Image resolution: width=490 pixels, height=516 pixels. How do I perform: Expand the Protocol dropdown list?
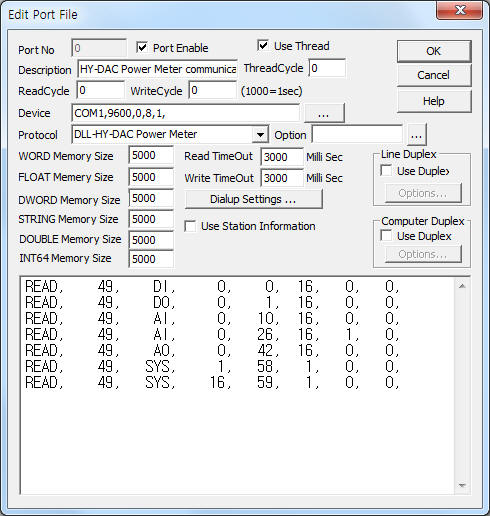click(260, 135)
